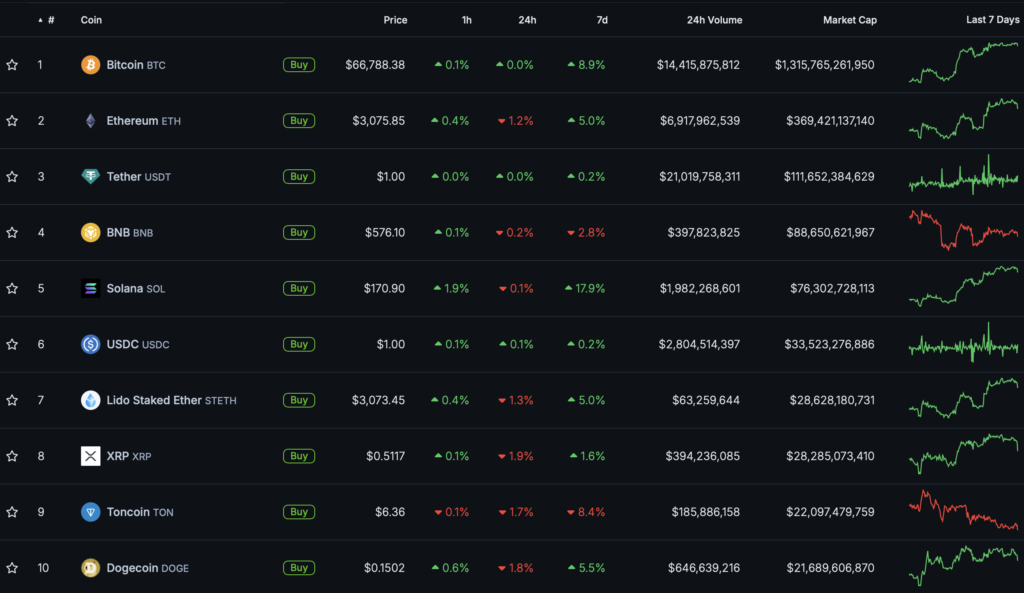Click the Solana logo icon

(90, 289)
